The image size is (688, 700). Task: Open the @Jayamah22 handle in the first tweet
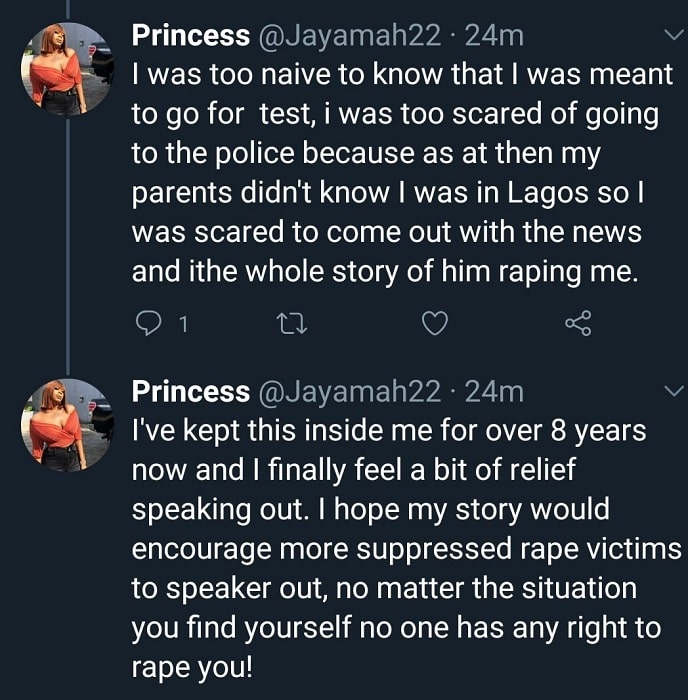350,36
